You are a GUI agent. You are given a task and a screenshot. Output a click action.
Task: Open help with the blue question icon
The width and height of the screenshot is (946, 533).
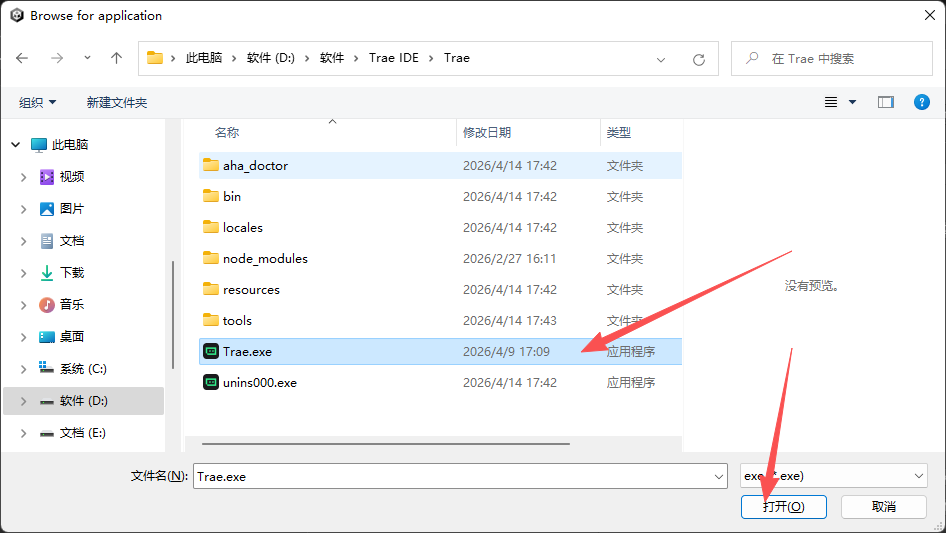pos(922,102)
